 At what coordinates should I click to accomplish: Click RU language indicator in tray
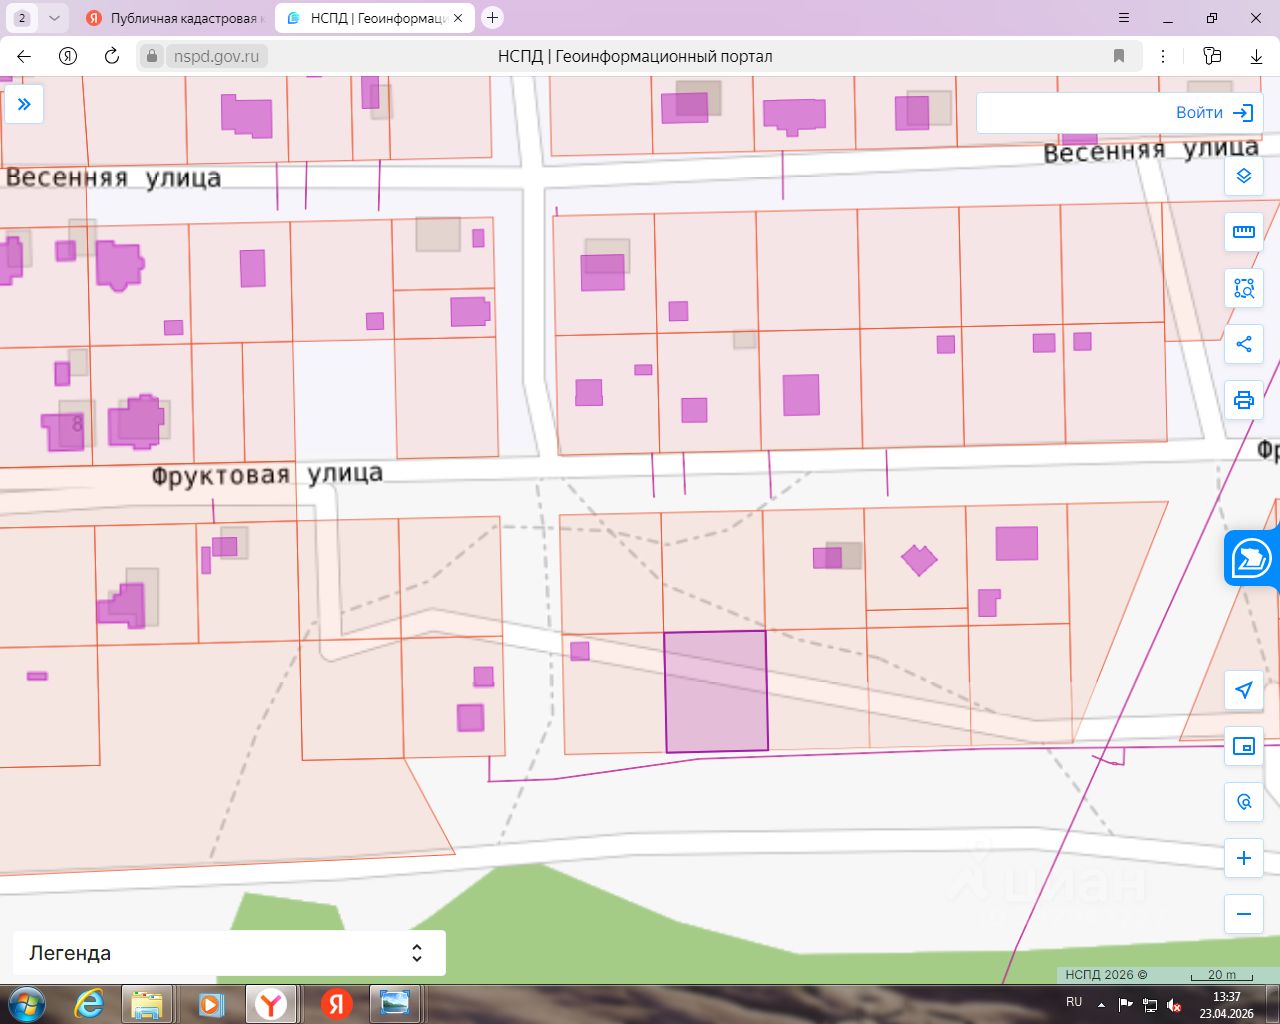pyautogui.click(x=1074, y=1002)
